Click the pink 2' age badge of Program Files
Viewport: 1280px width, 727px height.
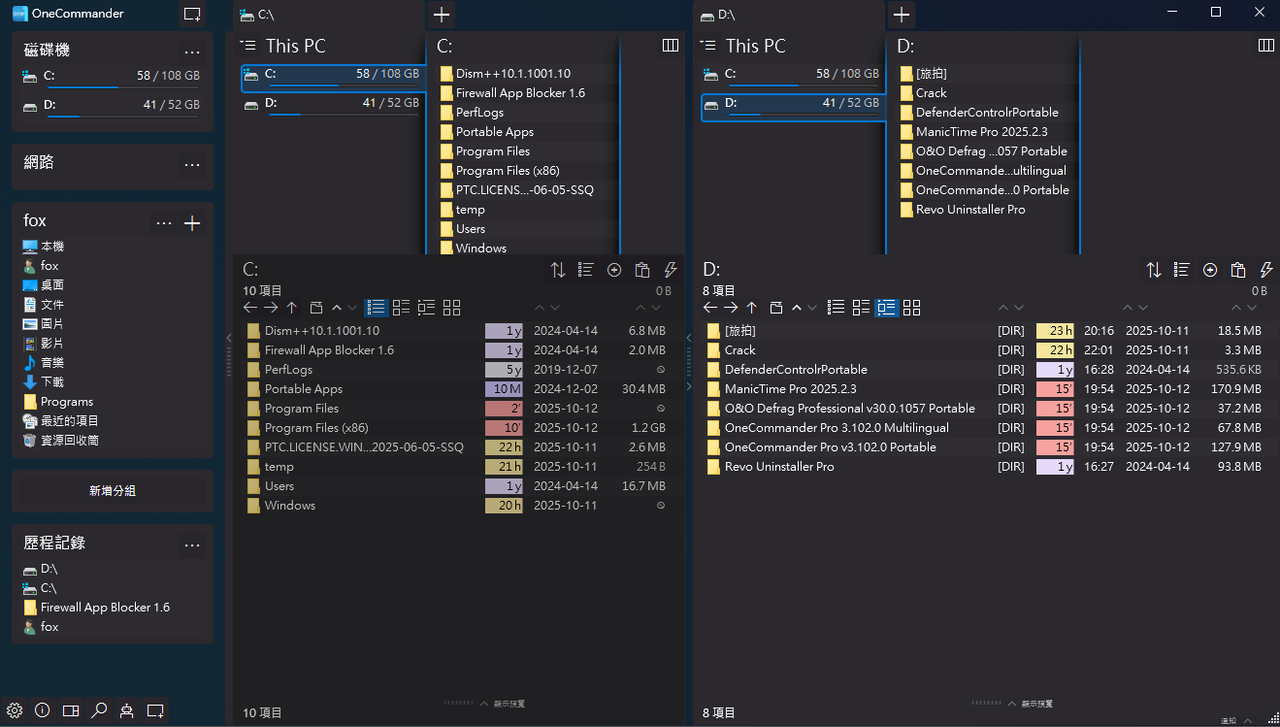pos(504,408)
